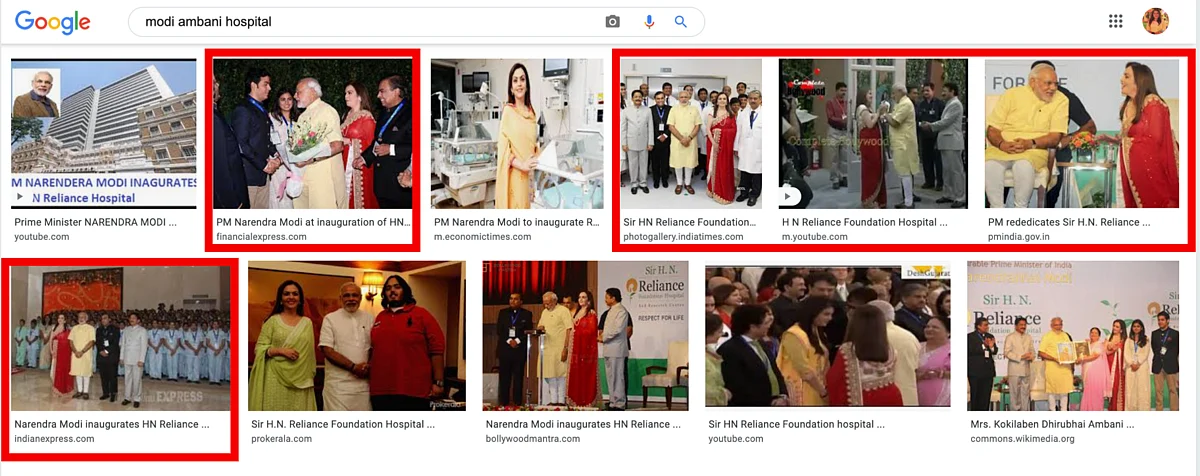Open the youtube.com 'Prime Minister NARENDRA MODI' thumbnail
Viewport: 1200px width, 476px height.
coord(104,133)
